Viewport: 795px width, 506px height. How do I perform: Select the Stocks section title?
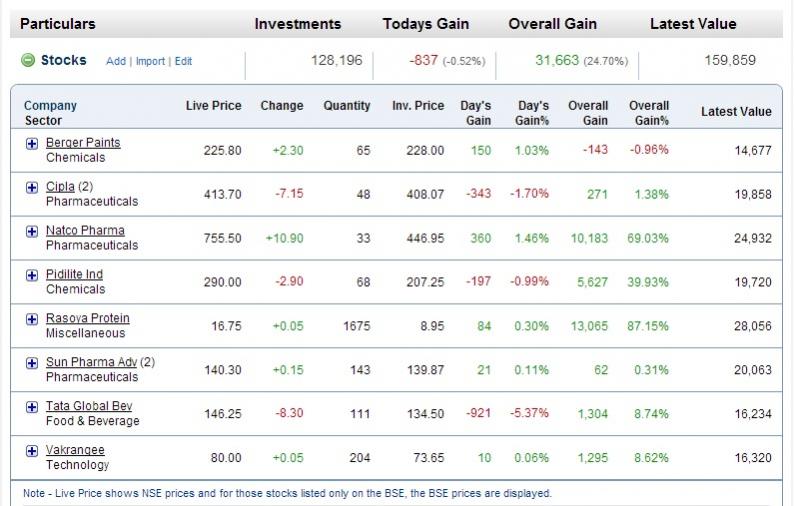coord(63,60)
